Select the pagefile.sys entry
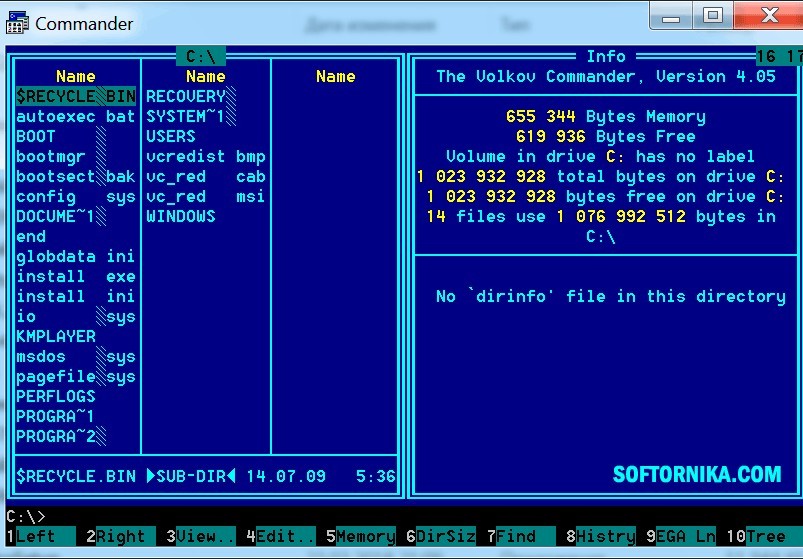The image size is (803, 559). coord(76,377)
